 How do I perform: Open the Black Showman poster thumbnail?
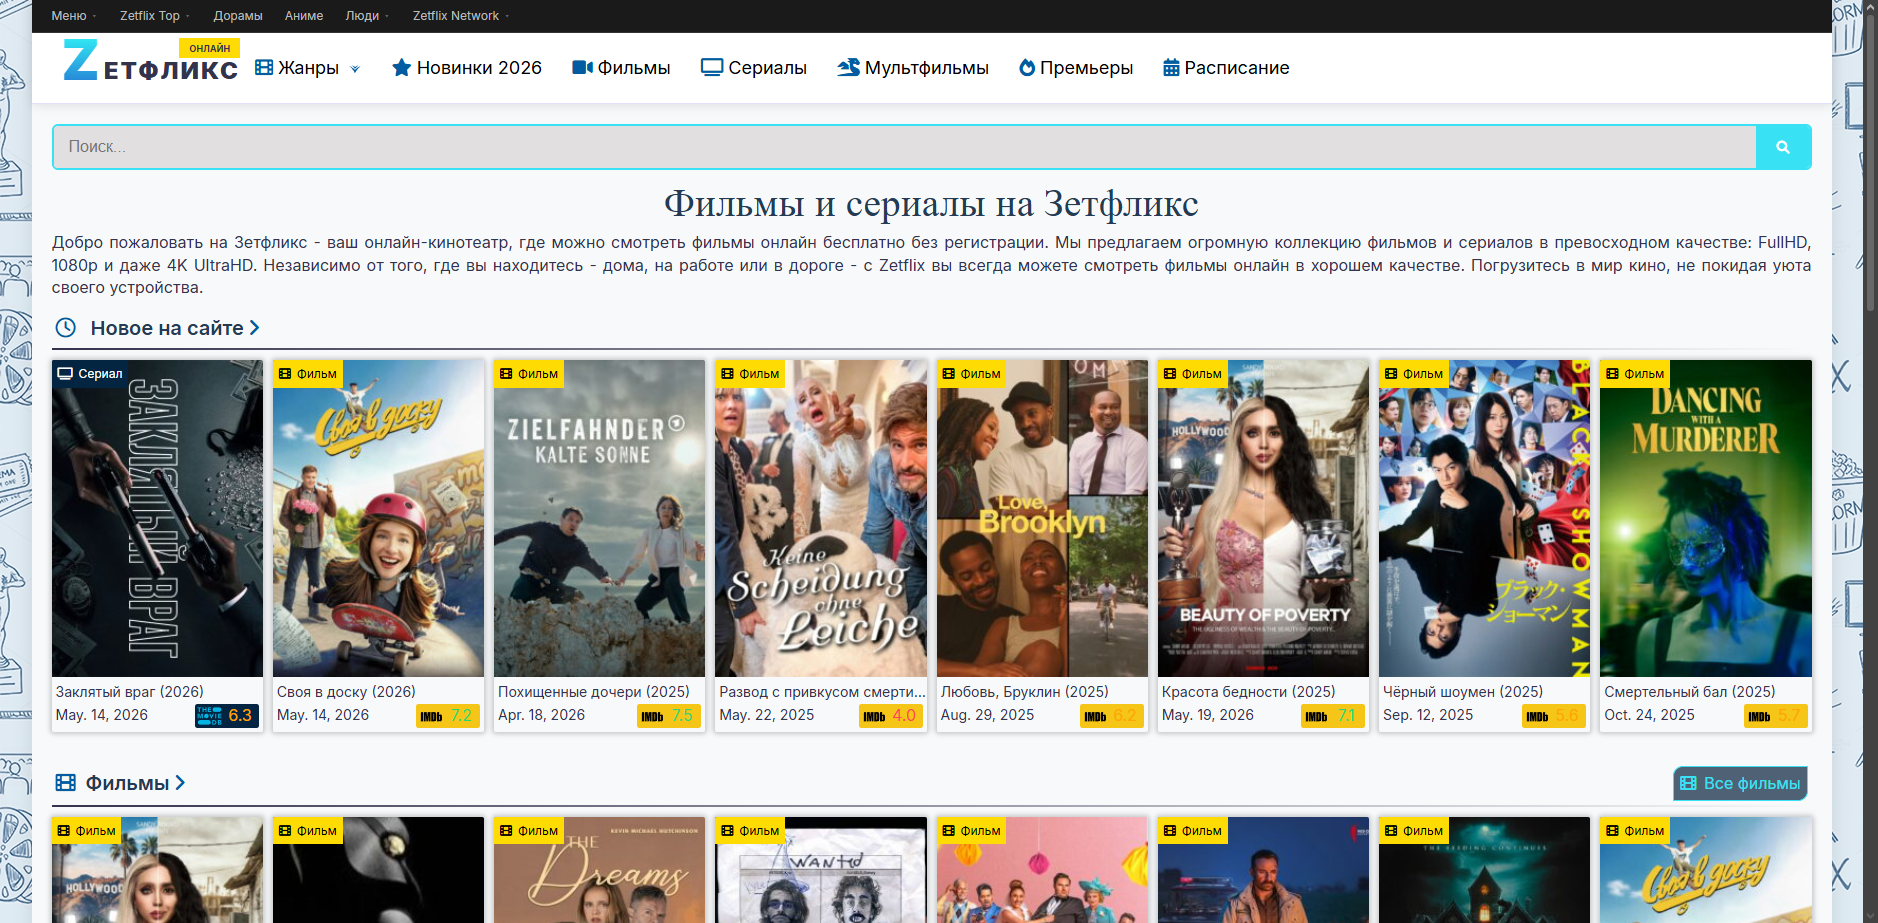[x=1485, y=519]
